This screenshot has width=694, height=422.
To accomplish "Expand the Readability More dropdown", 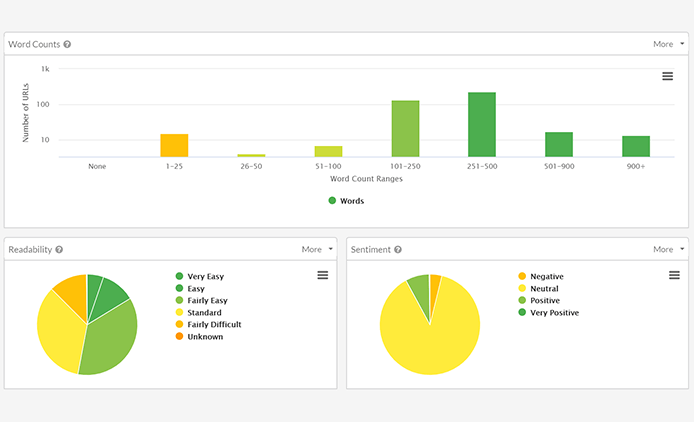I will click(317, 249).
